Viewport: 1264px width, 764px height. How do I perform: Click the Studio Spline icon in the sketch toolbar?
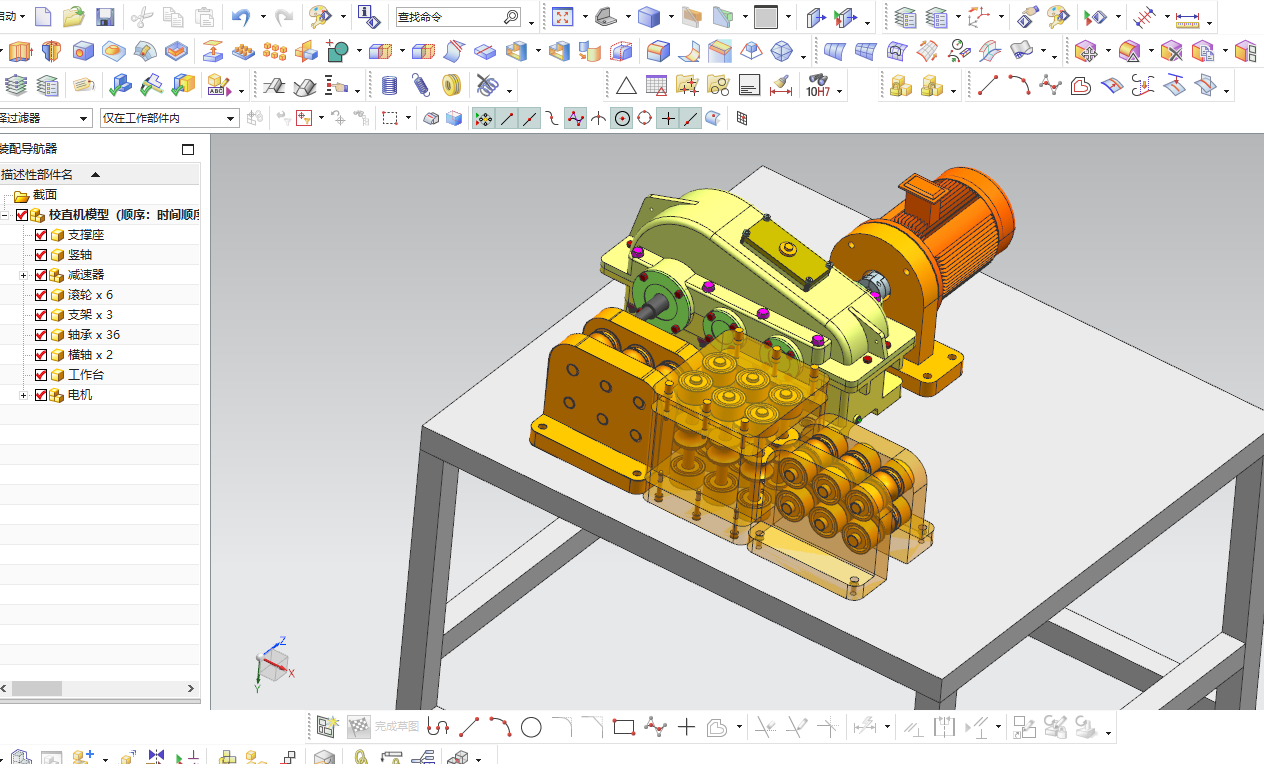click(x=655, y=727)
